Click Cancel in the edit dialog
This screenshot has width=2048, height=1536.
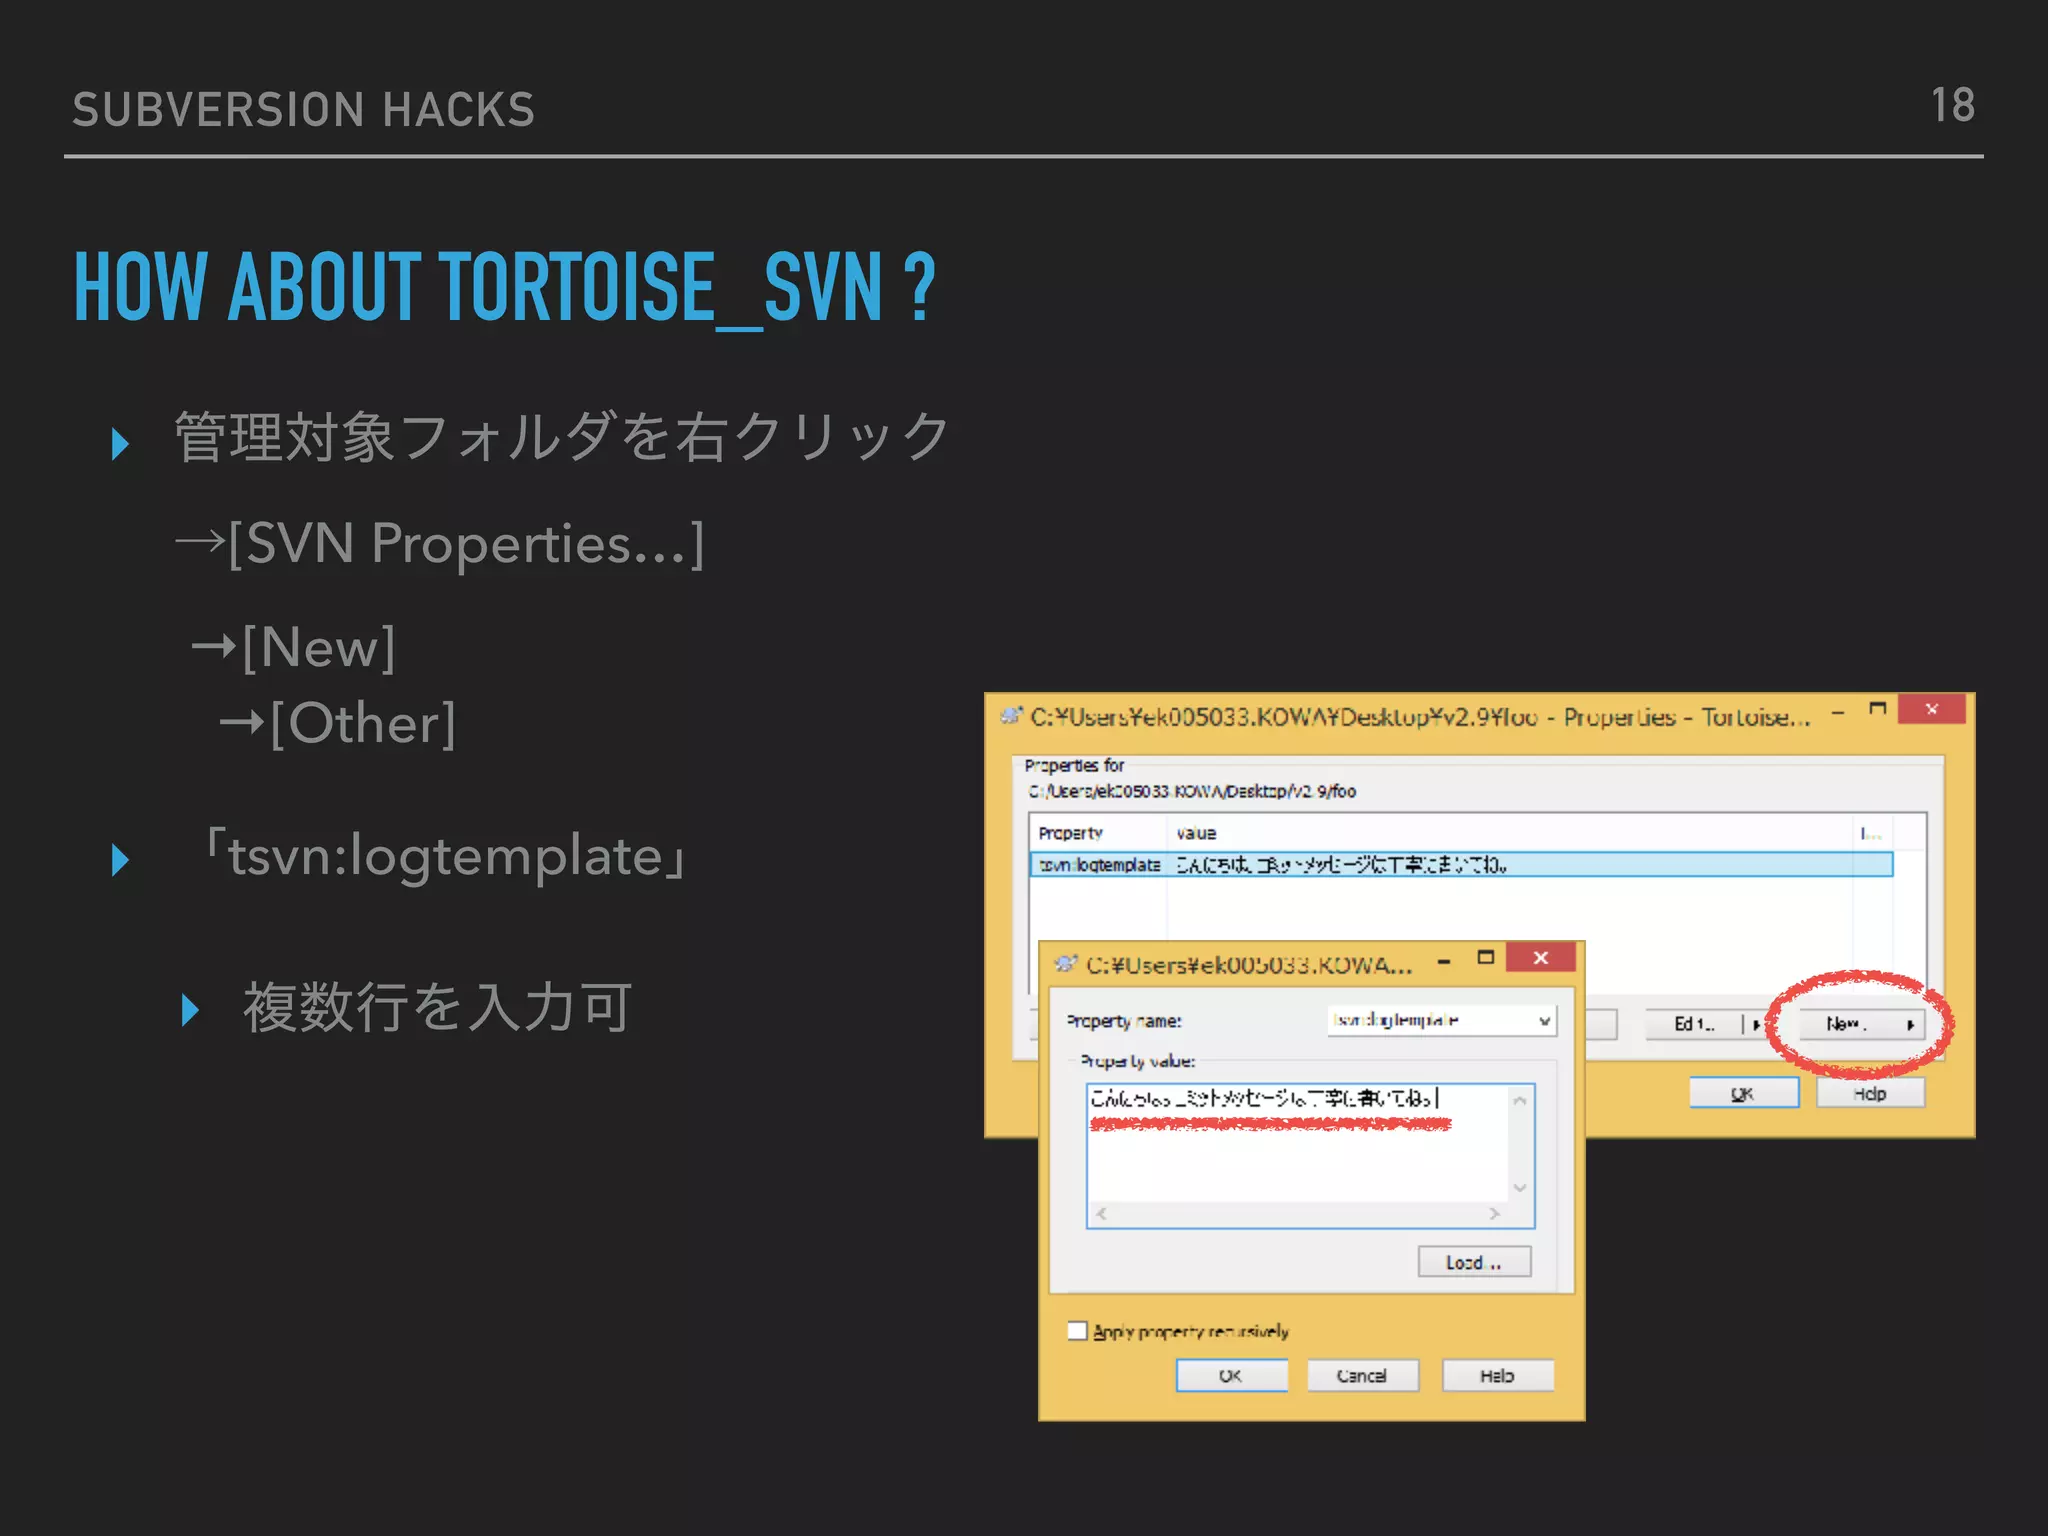1362,1376
